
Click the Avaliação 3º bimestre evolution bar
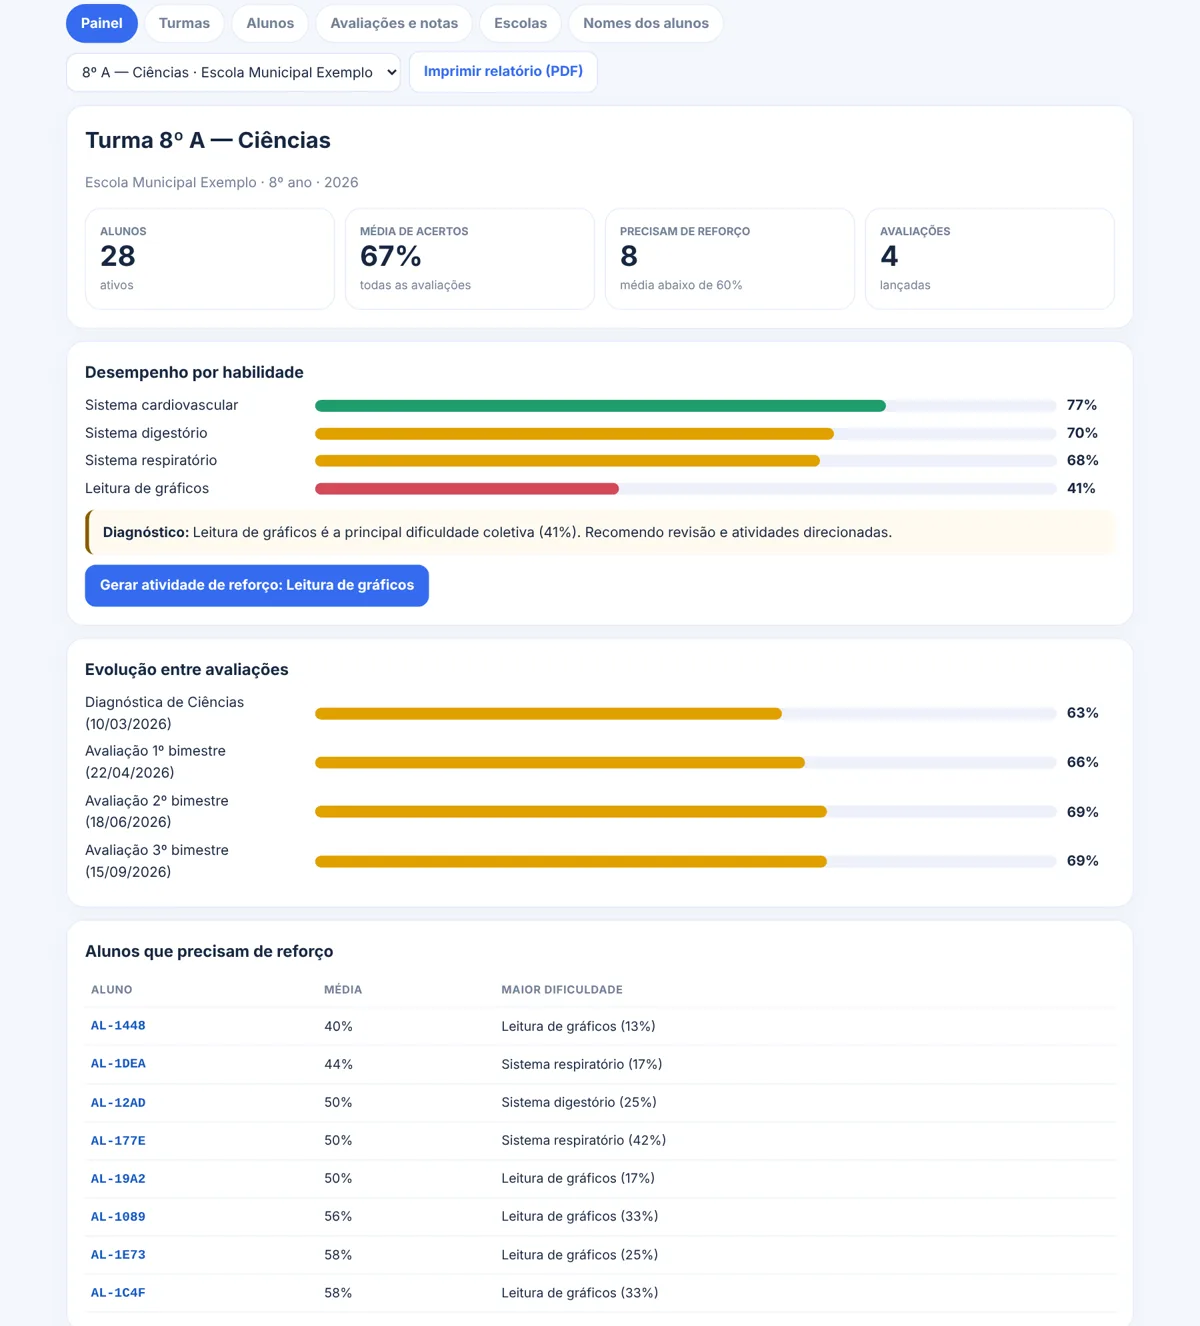pyautogui.click(x=685, y=861)
